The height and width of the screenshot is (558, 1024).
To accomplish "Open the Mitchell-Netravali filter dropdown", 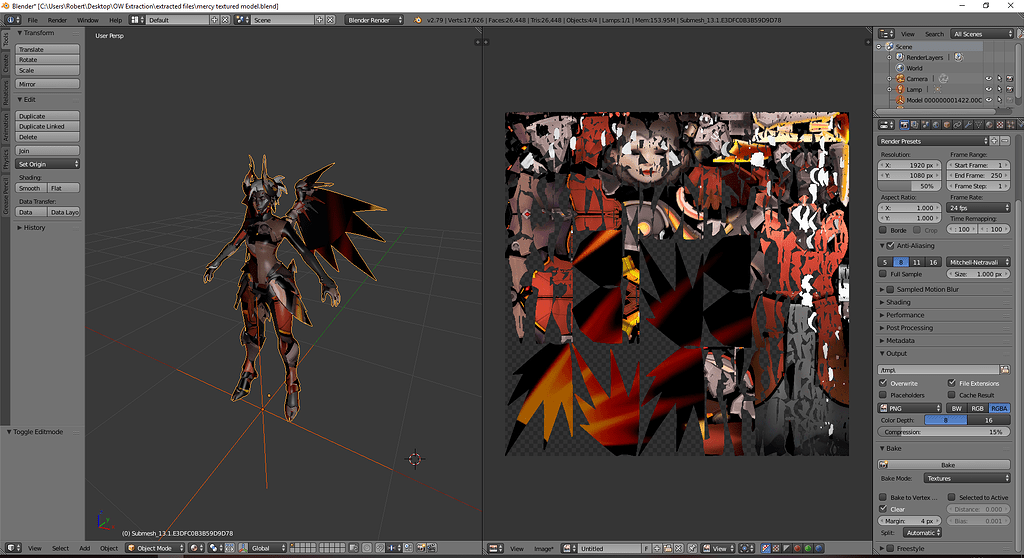I will (978, 262).
